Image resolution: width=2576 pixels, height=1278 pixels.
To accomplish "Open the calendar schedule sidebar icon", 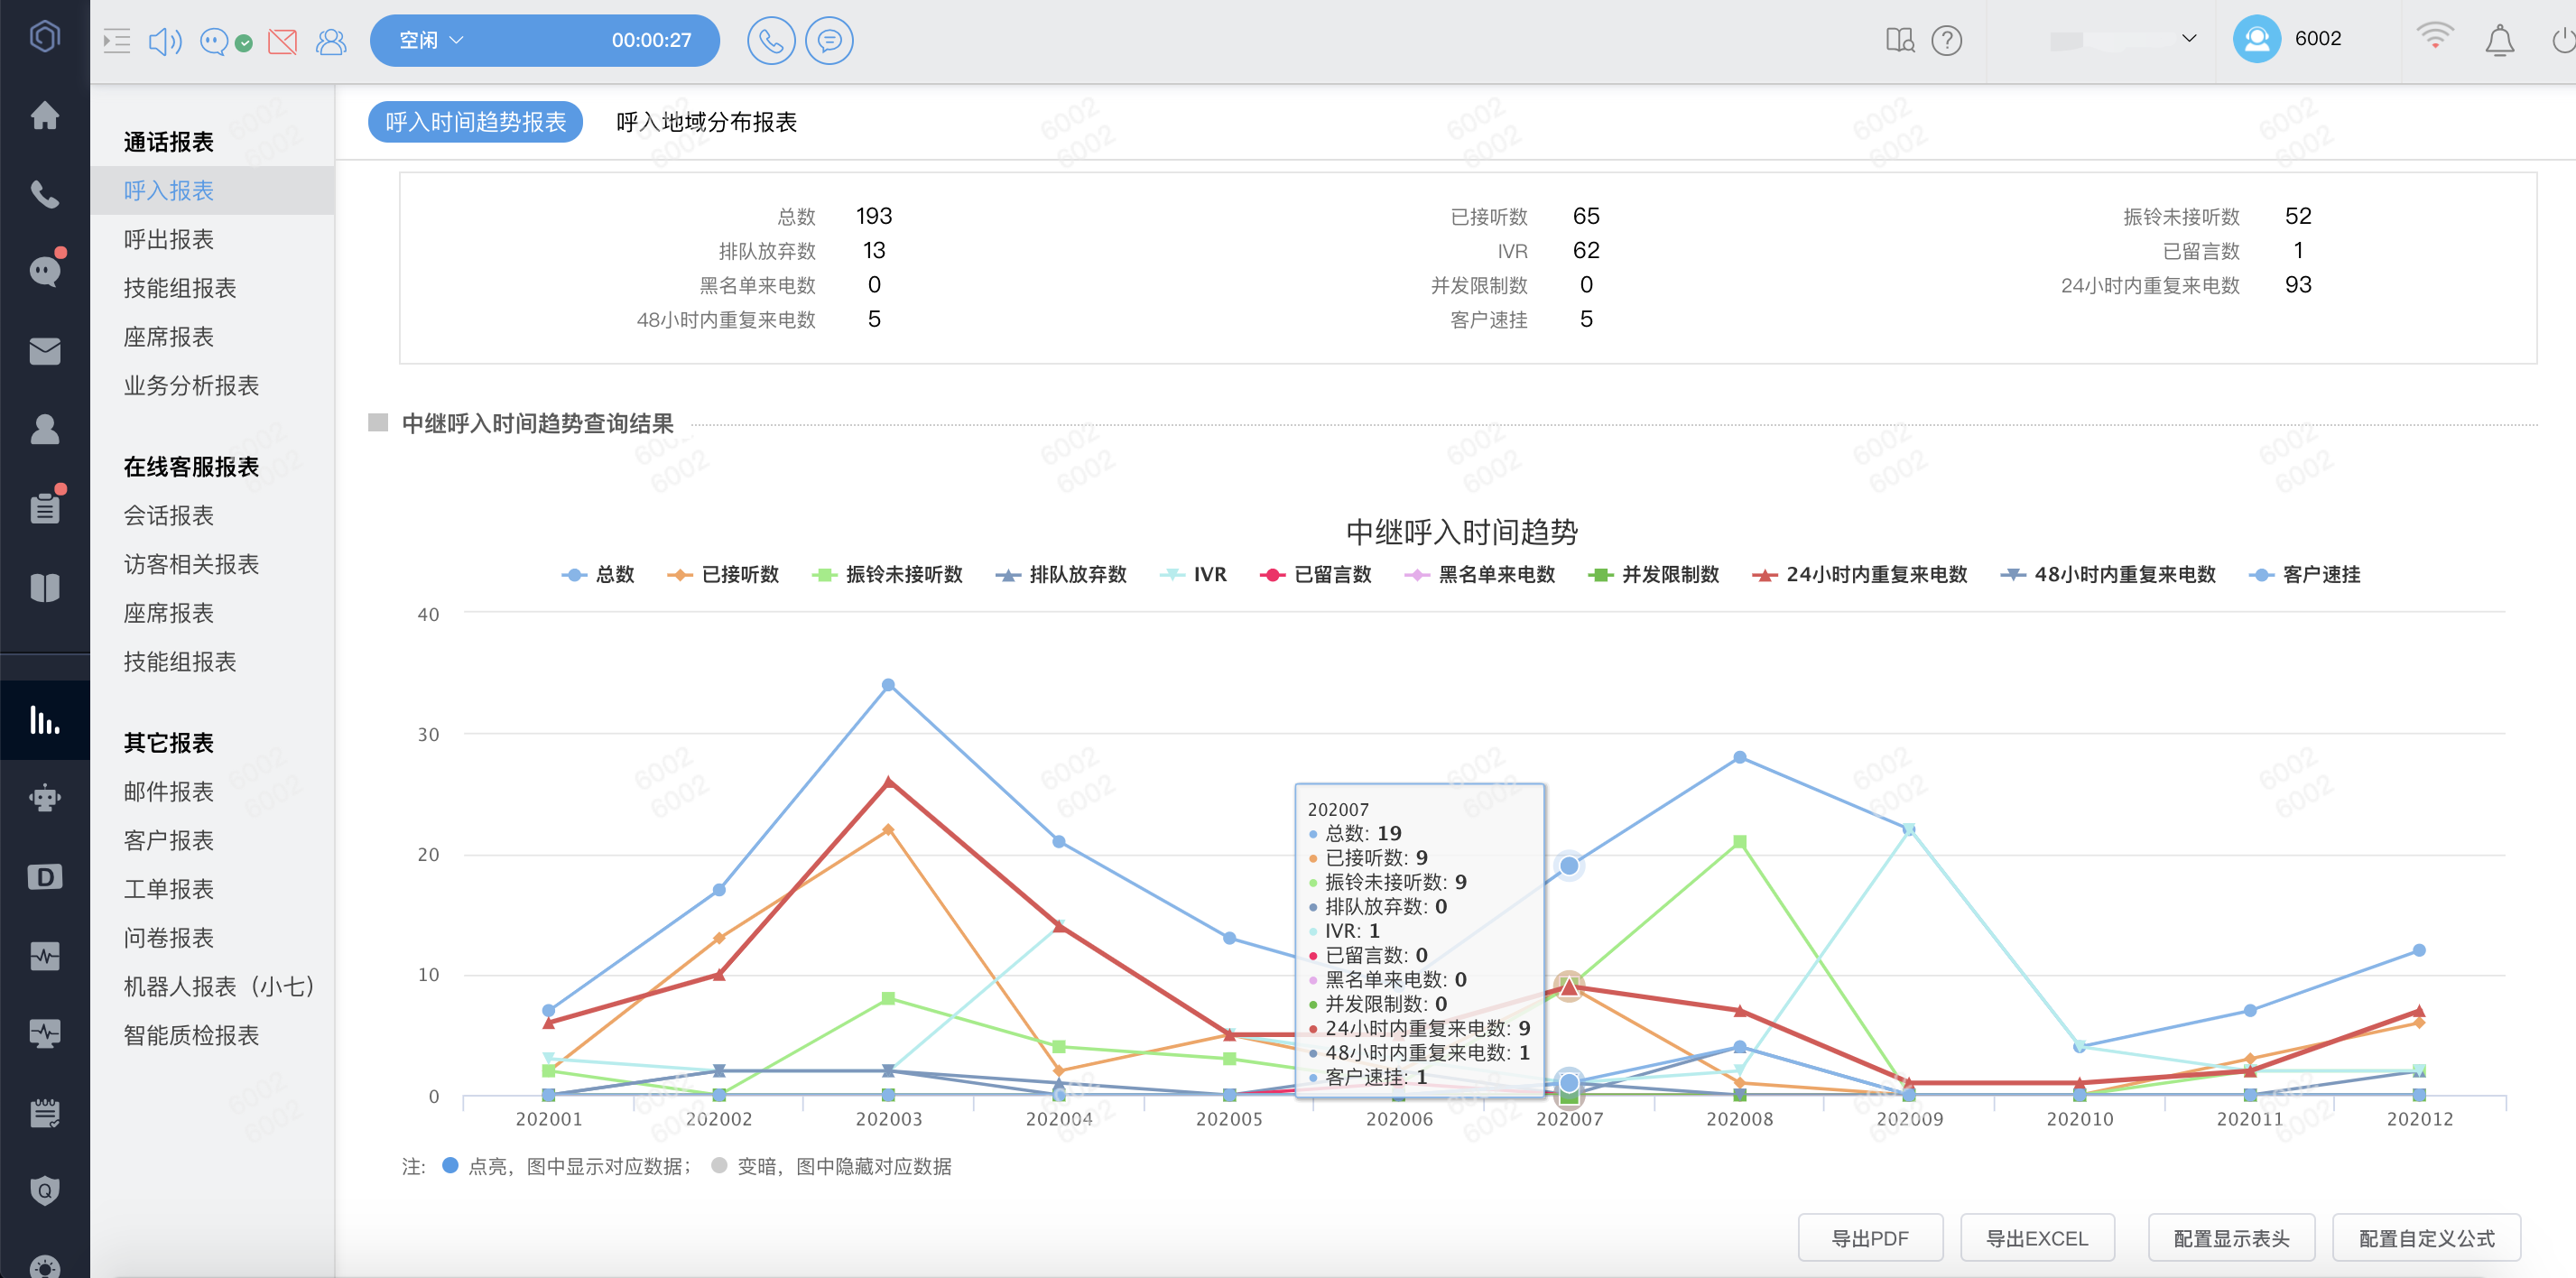I will (44, 1112).
